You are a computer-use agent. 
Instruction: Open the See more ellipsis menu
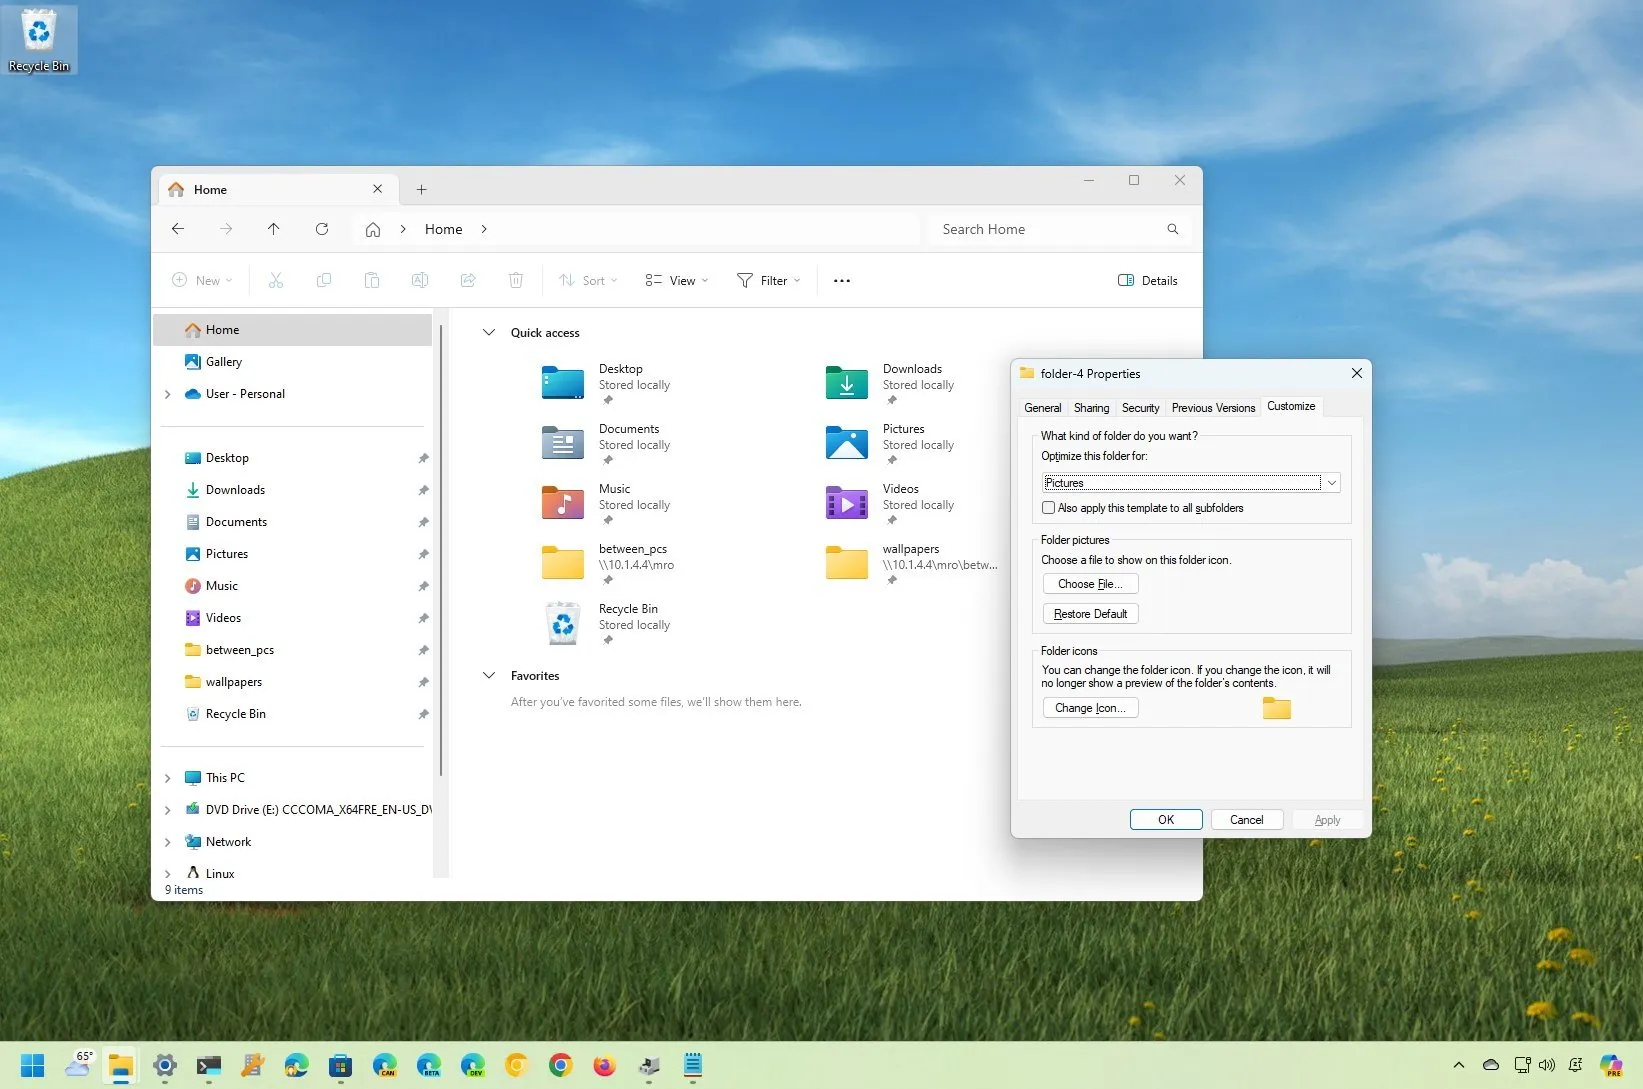tap(842, 281)
